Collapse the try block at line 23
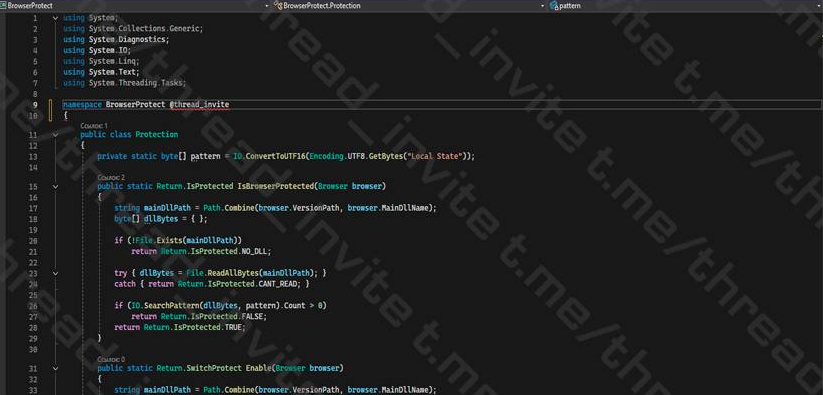823x395 pixels. tap(56, 273)
